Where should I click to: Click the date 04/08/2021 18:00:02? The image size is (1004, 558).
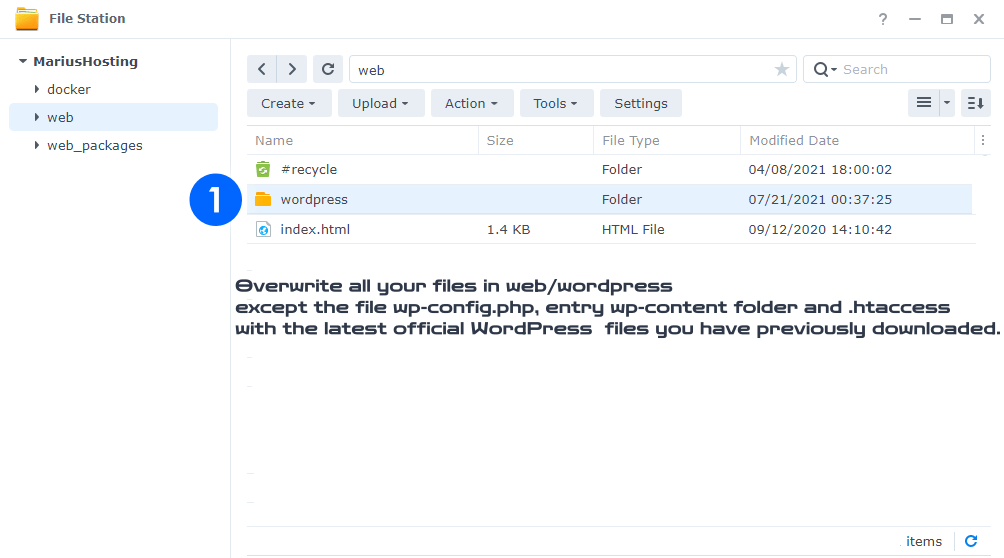click(x=820, y=169)
